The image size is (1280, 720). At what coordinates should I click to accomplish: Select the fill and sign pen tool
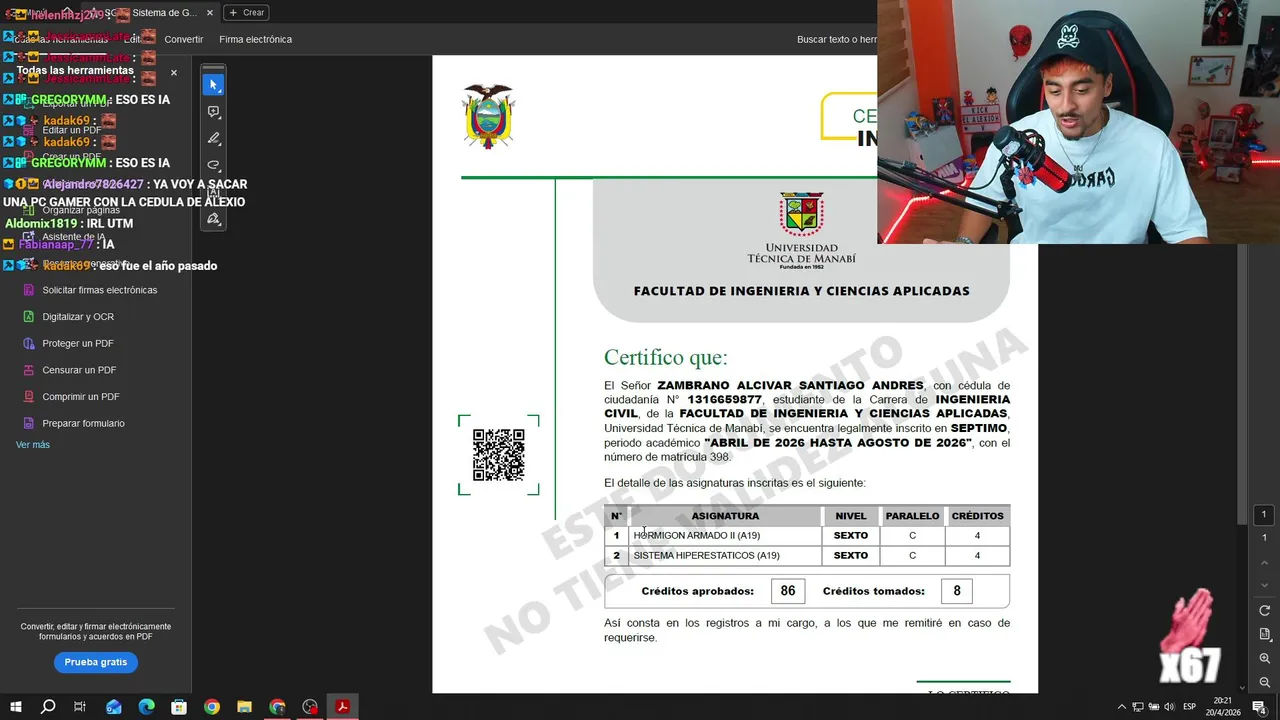tap(213, 218)
